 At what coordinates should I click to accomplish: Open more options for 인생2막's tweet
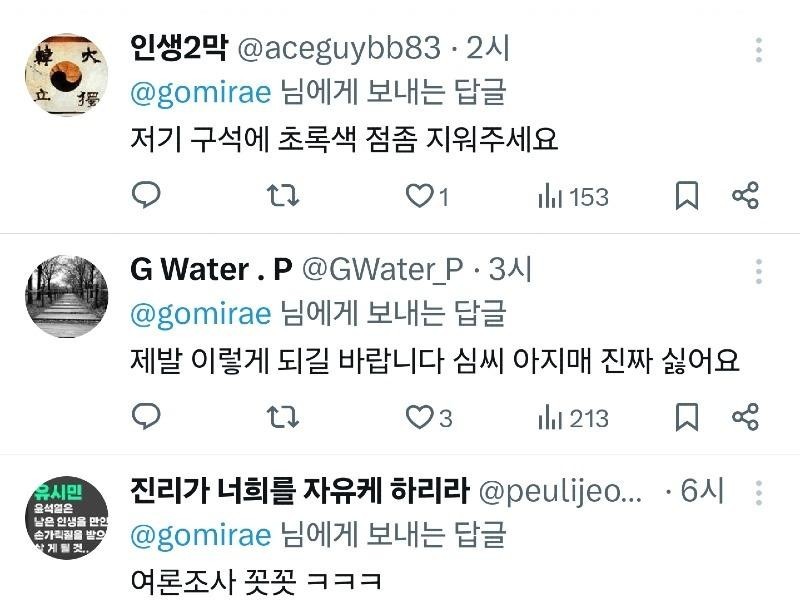coord(759,50)
